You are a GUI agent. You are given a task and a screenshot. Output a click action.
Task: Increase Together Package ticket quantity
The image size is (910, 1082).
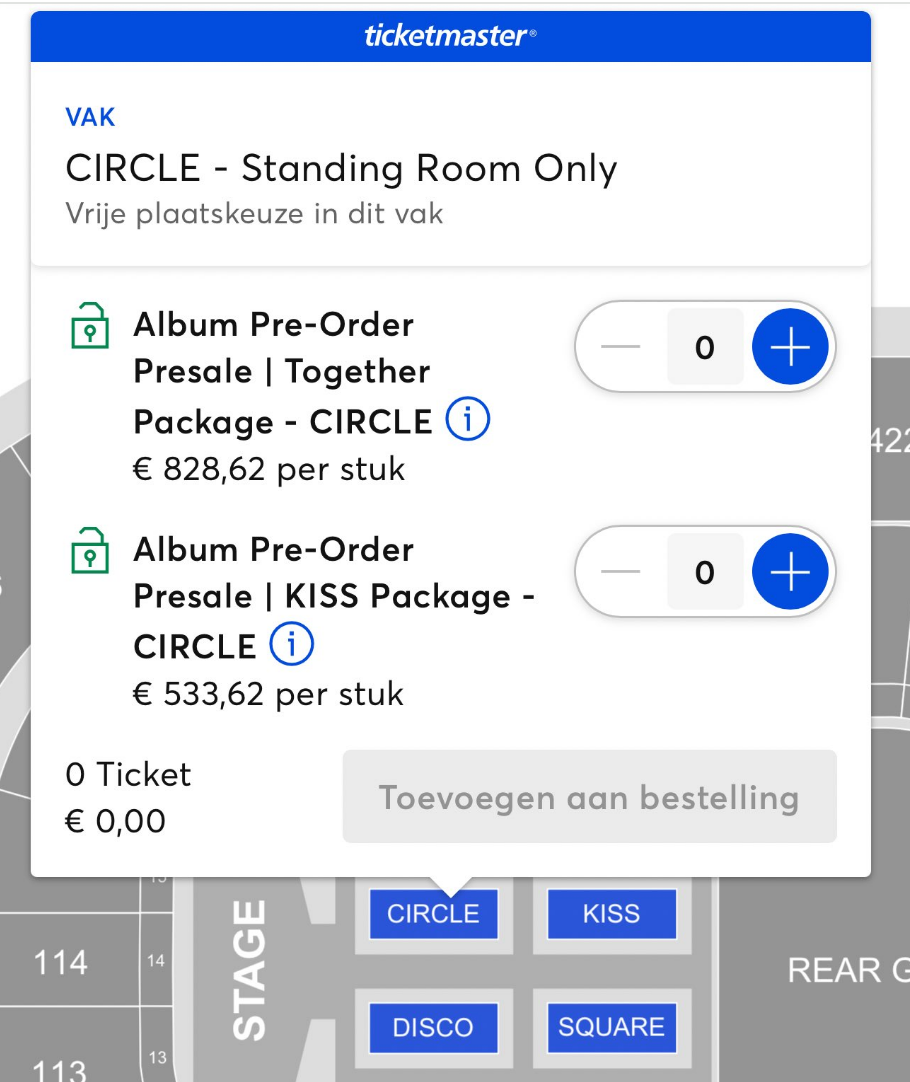[790, 347]
